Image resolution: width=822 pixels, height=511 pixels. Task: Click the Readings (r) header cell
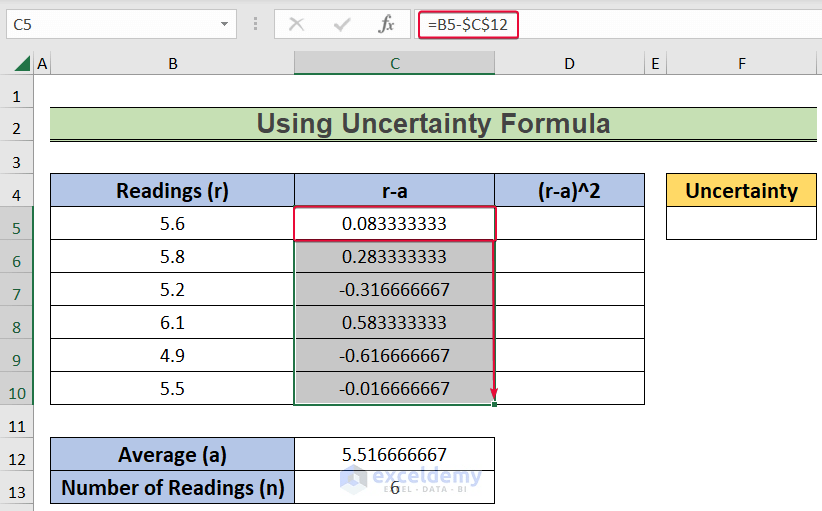pyautogui.click(x=172, y=190)
